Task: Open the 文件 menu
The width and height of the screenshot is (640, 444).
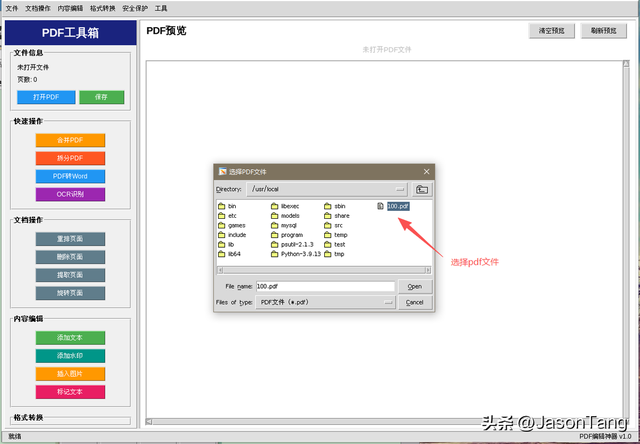Action: pos(12,8)
